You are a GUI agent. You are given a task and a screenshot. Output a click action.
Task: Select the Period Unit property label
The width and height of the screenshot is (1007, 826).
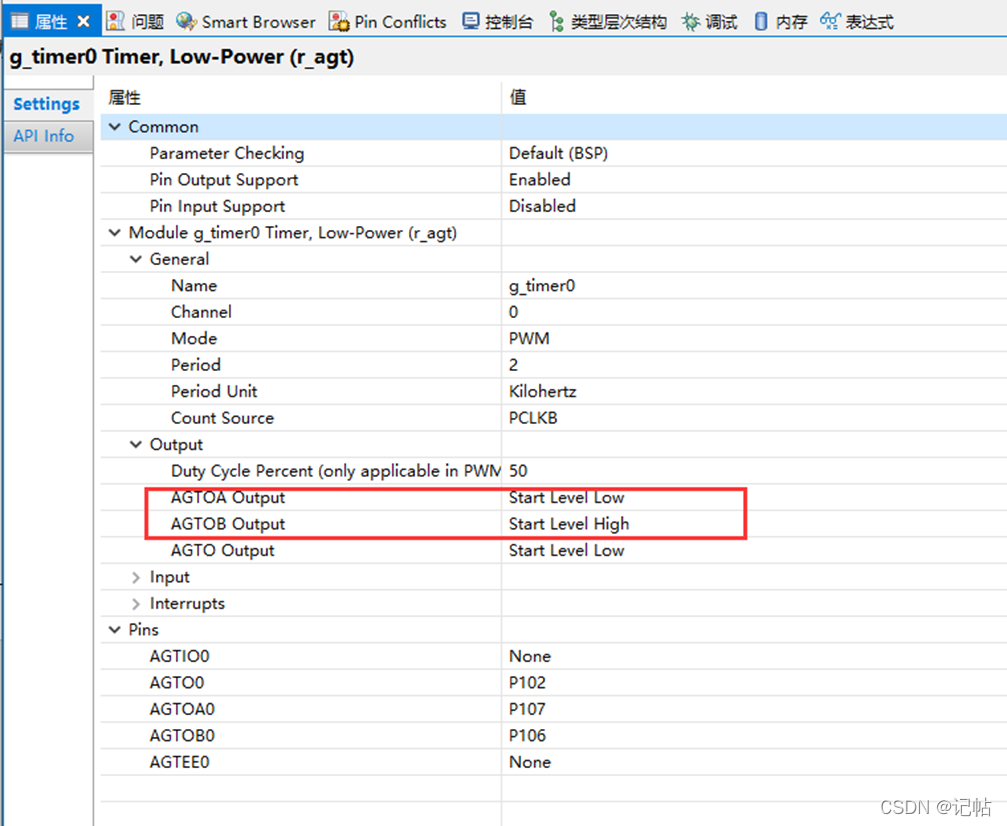[x=214, y=391]
